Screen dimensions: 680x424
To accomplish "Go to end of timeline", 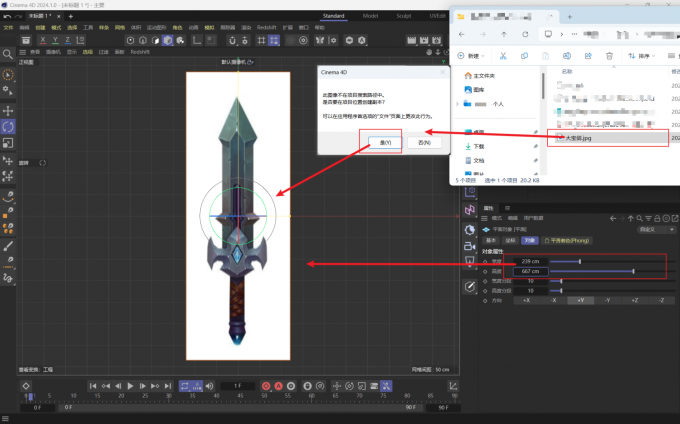I will coord(168,386).
